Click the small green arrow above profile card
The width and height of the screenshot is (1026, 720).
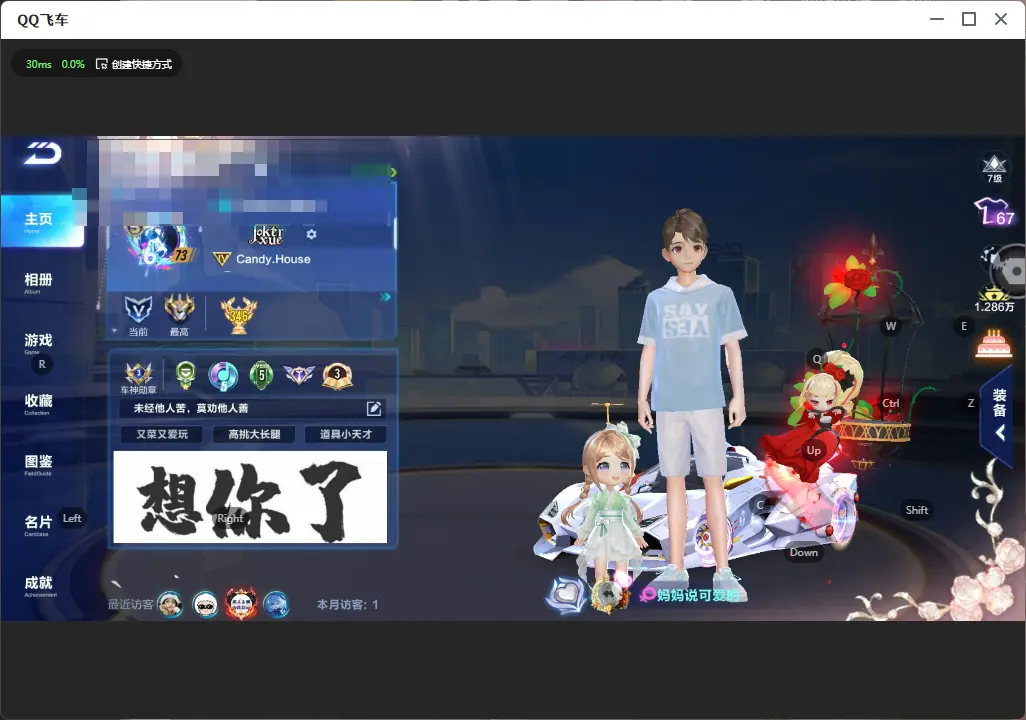tap(393, 172)
